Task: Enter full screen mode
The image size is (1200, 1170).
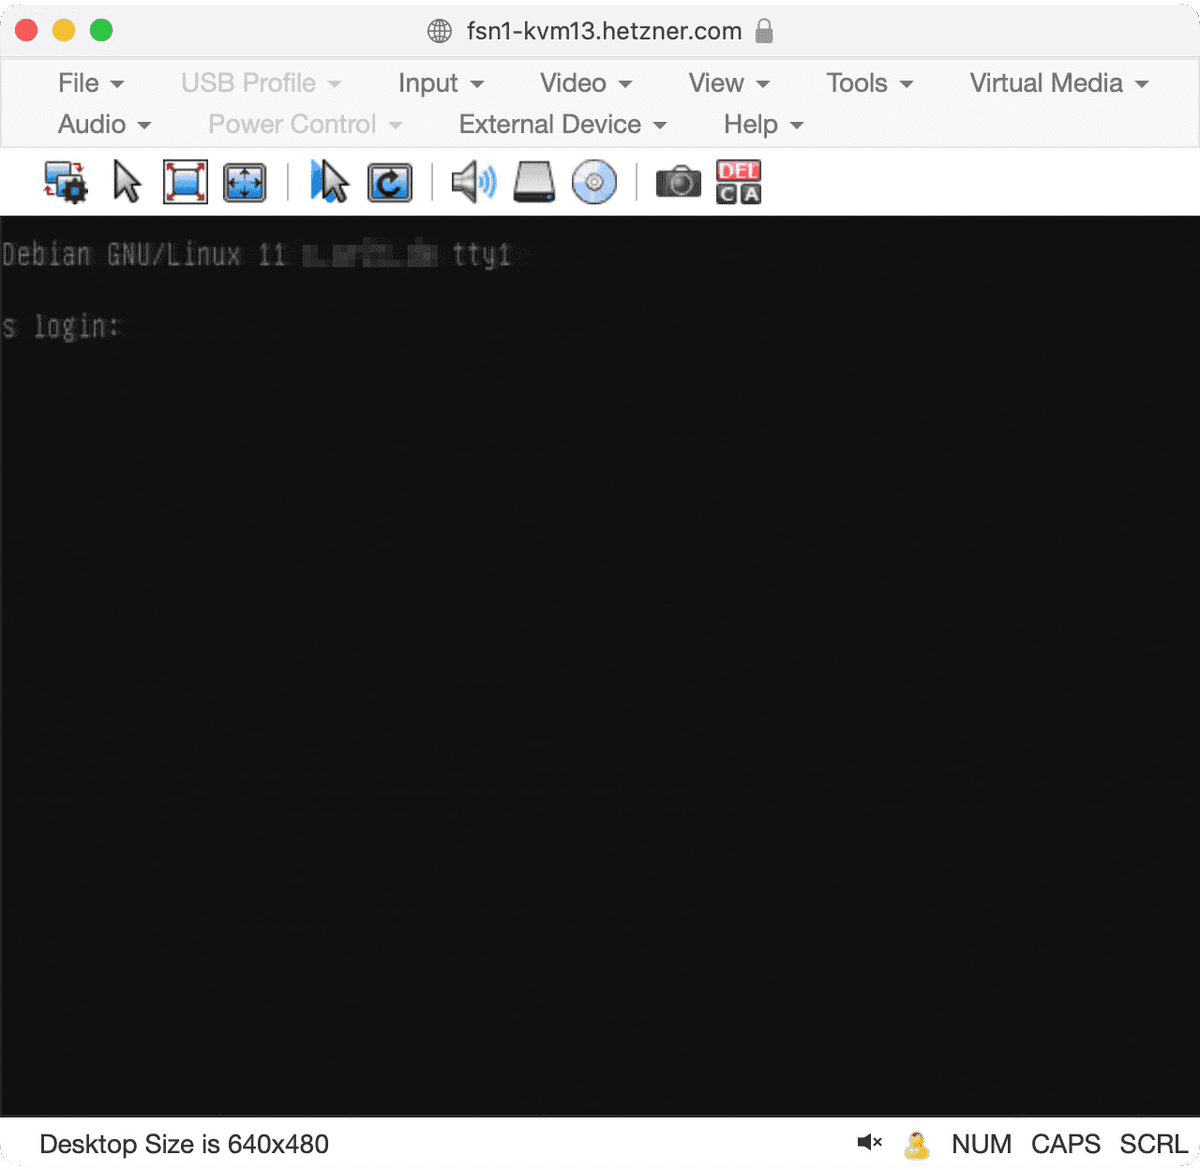Action: tap(184, 181)
